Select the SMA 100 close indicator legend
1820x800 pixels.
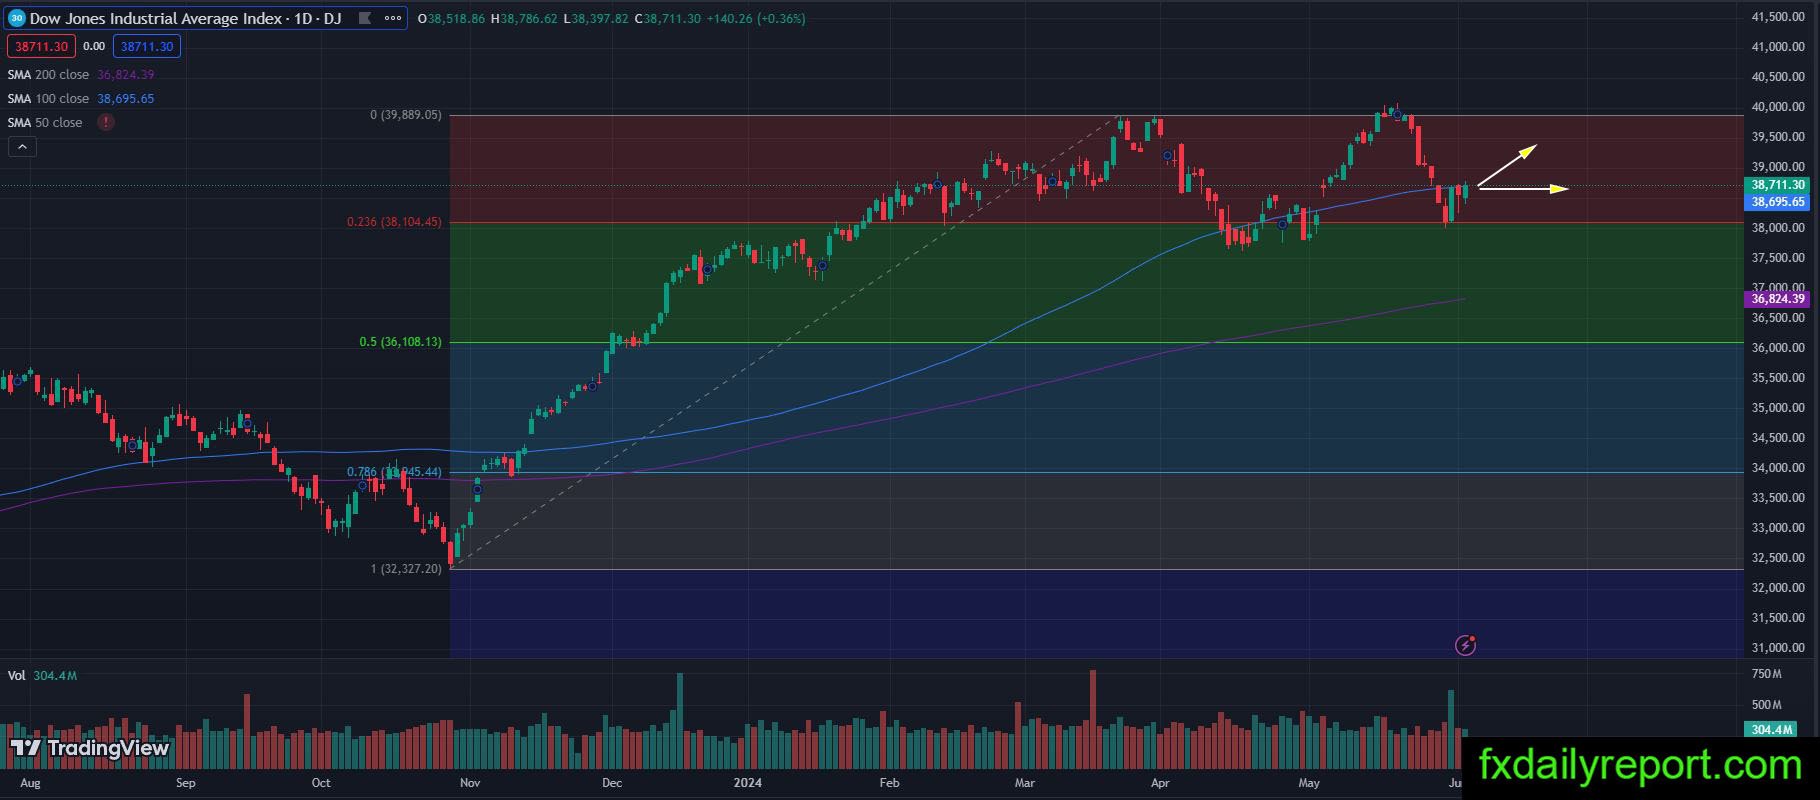pos(48,98)
